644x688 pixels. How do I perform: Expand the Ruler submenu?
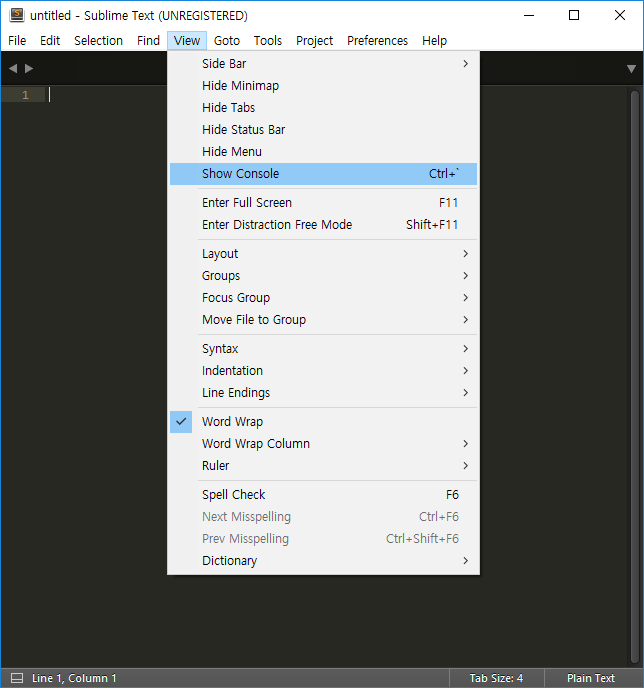pos(323,466)
